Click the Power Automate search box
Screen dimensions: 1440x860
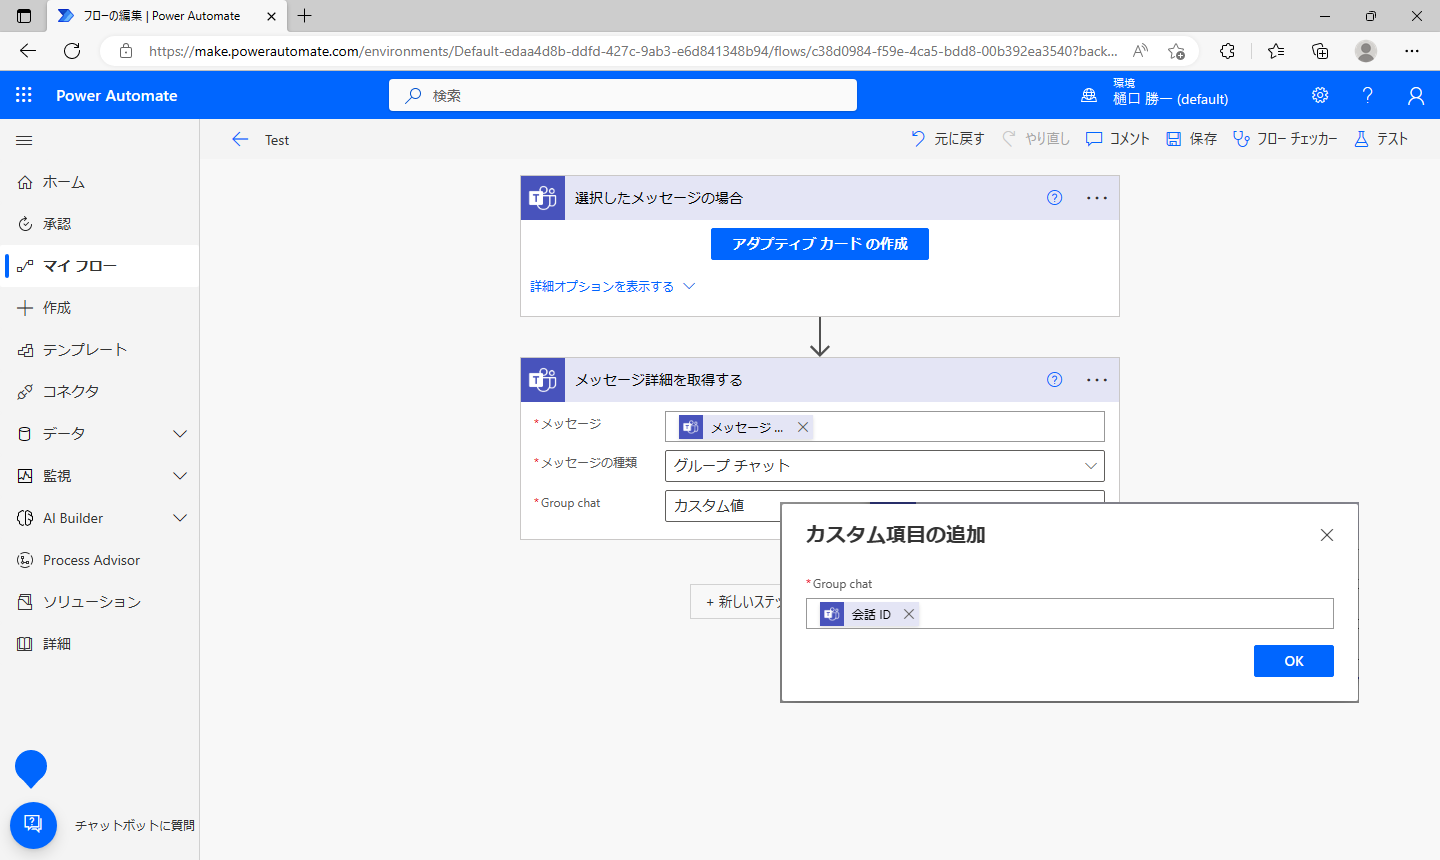pyautogui.click(x=623, y=95)
